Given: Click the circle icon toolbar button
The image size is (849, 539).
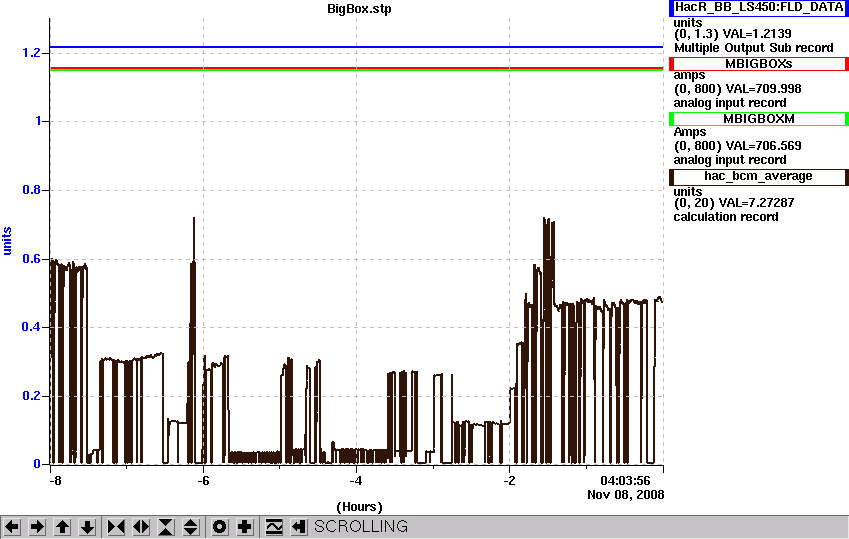Looking at the screenshot, I should coord(219,527).
